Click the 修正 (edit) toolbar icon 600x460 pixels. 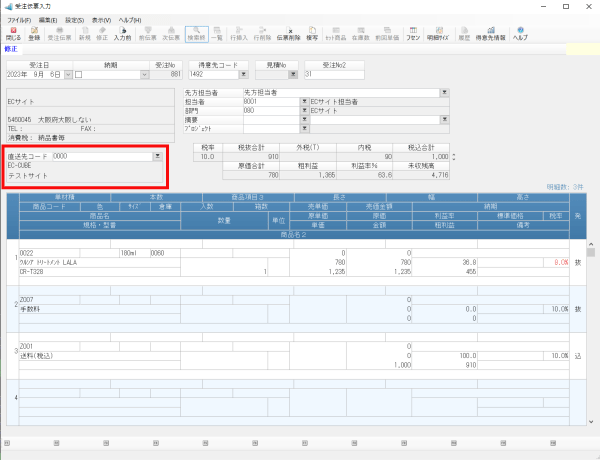click(x=102, y=34)
